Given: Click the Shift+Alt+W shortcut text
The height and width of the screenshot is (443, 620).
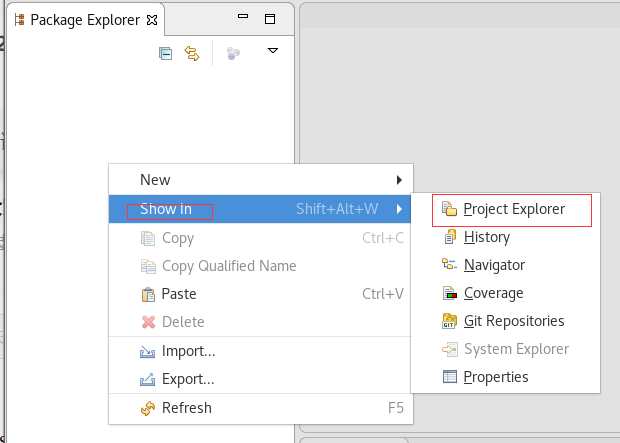Looking at the screenshot, I should click(337, 209).
